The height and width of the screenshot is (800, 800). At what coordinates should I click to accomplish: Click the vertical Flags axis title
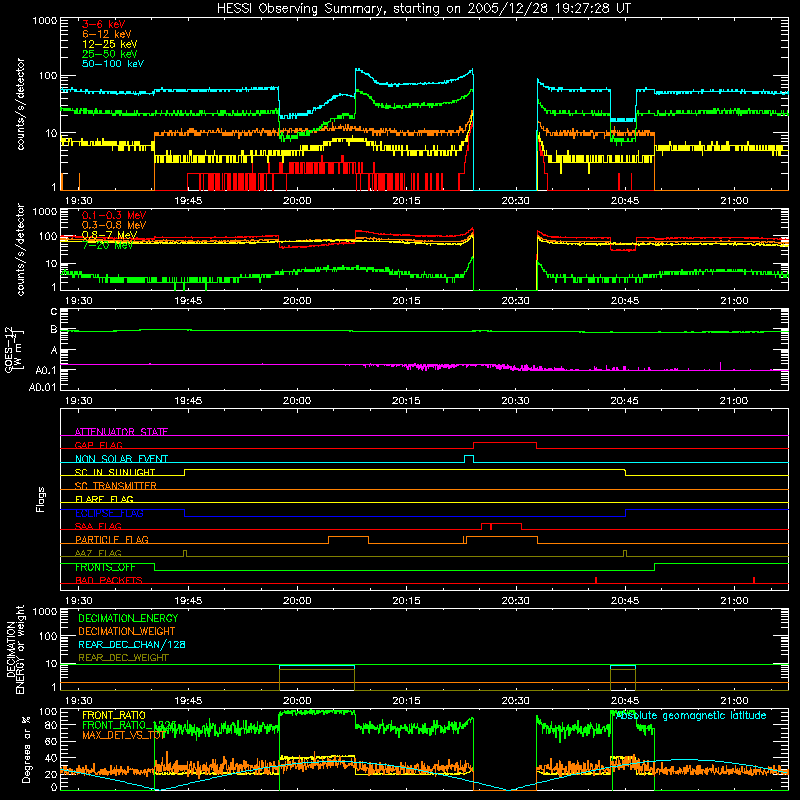point(40,499)
